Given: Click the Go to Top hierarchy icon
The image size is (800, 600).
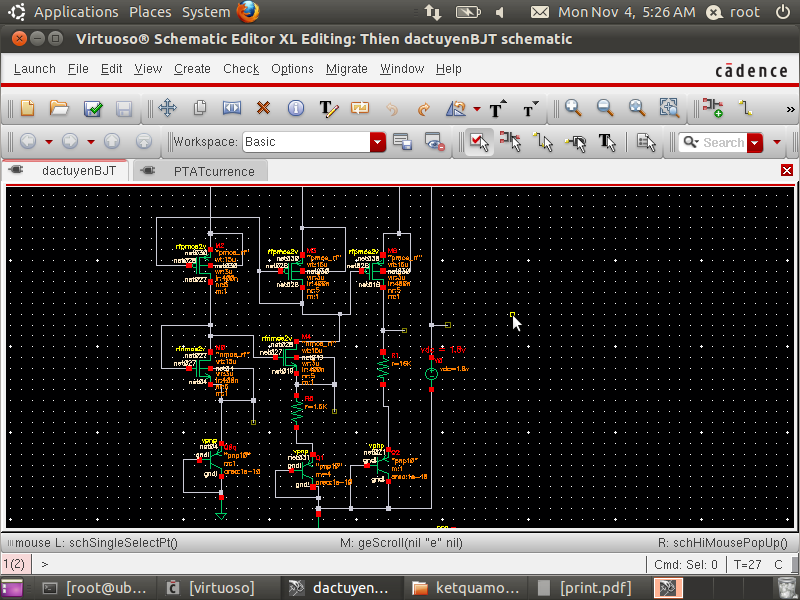Looking at the screenshot, I should point(144,141).
